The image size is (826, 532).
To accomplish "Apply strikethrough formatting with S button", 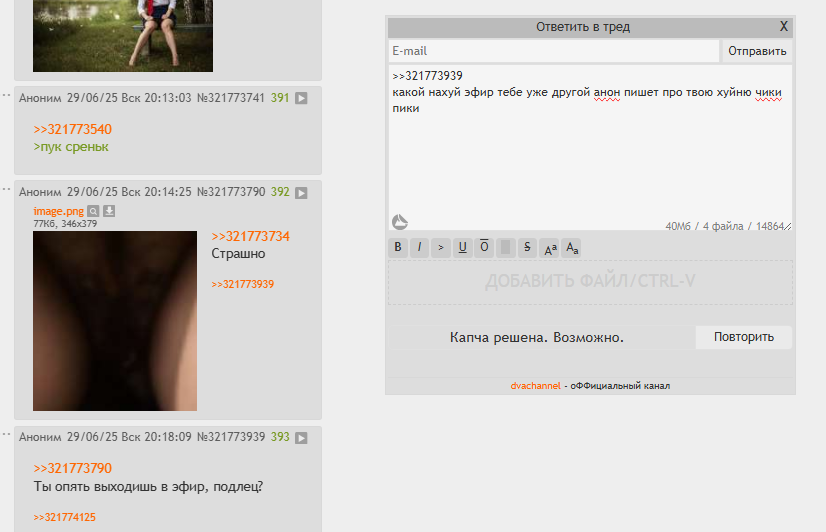I will pyautogui.click(x=527, y=247).
